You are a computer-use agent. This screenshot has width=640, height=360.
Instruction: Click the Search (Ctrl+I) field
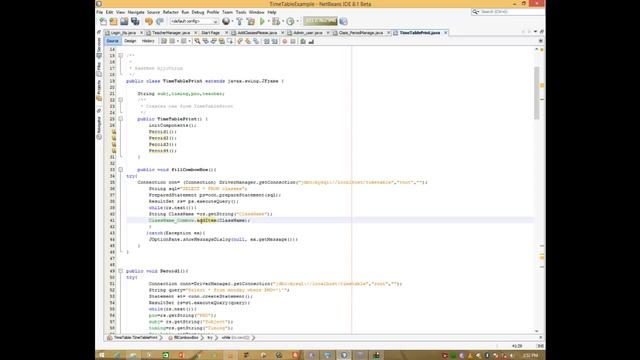click(508, 12)
